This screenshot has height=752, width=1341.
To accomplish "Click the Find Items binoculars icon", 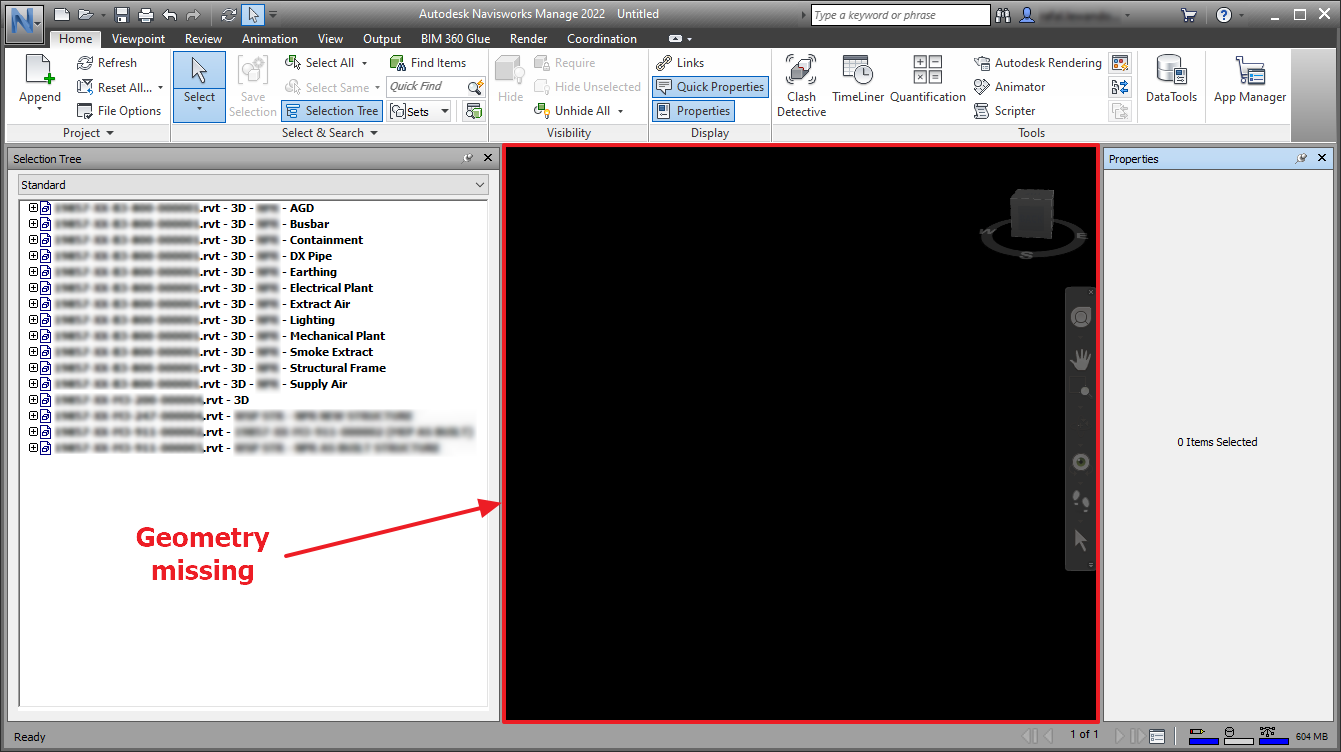I will (x=398, y=63).
